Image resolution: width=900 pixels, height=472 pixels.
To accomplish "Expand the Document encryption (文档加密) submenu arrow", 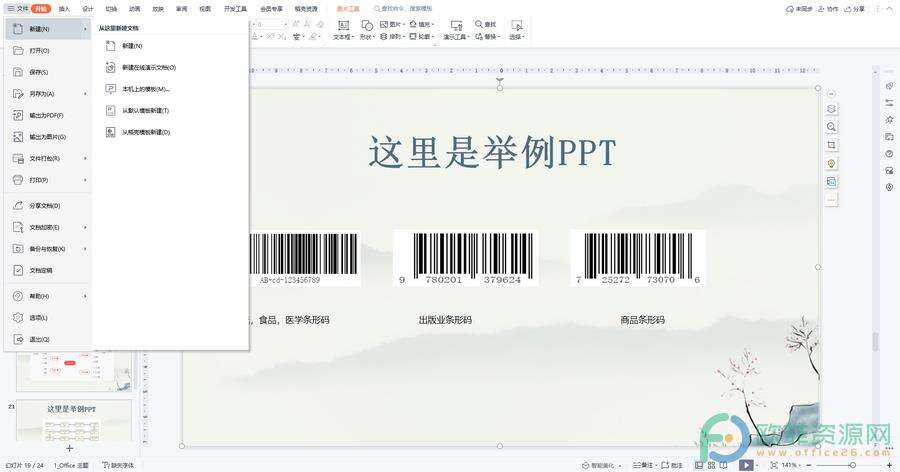I will [86, 227].
